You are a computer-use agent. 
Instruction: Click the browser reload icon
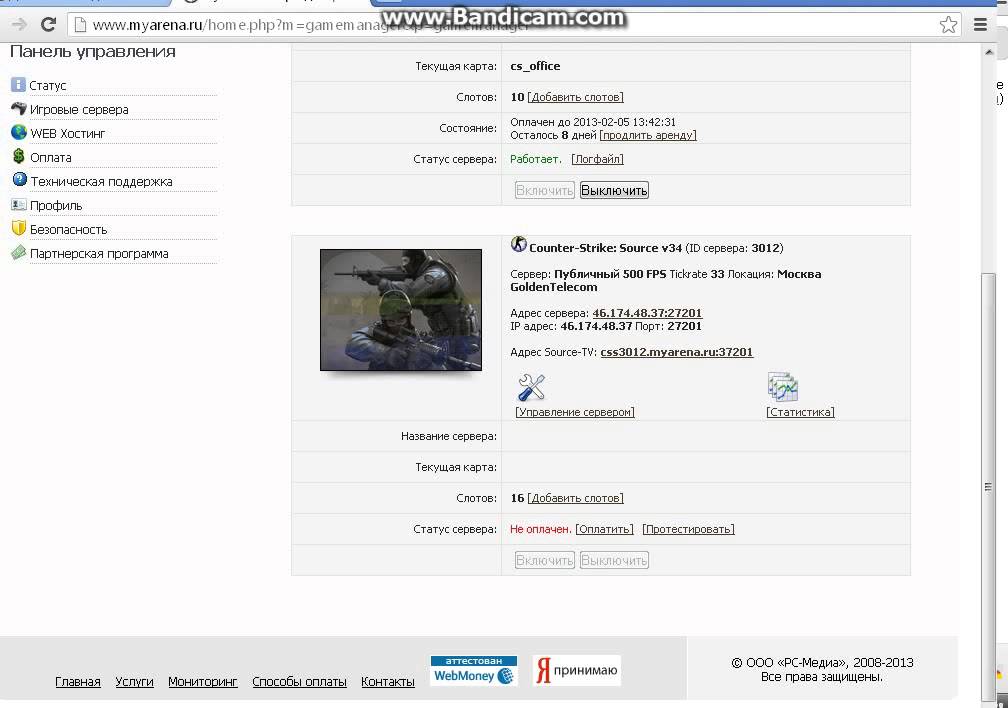coord(48,24)
